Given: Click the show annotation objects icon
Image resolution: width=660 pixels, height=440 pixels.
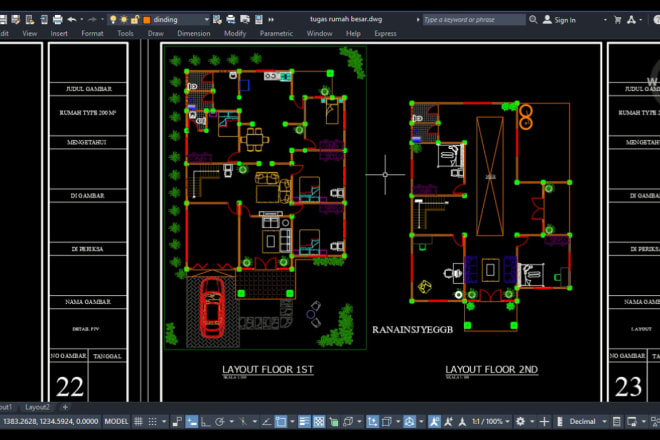Looking at the screenshot, I should [x=434, y=421].
